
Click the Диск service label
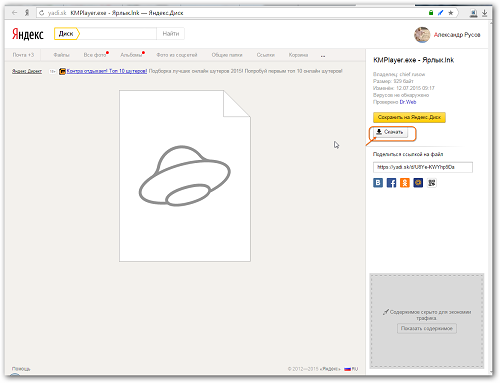(66, 34)
